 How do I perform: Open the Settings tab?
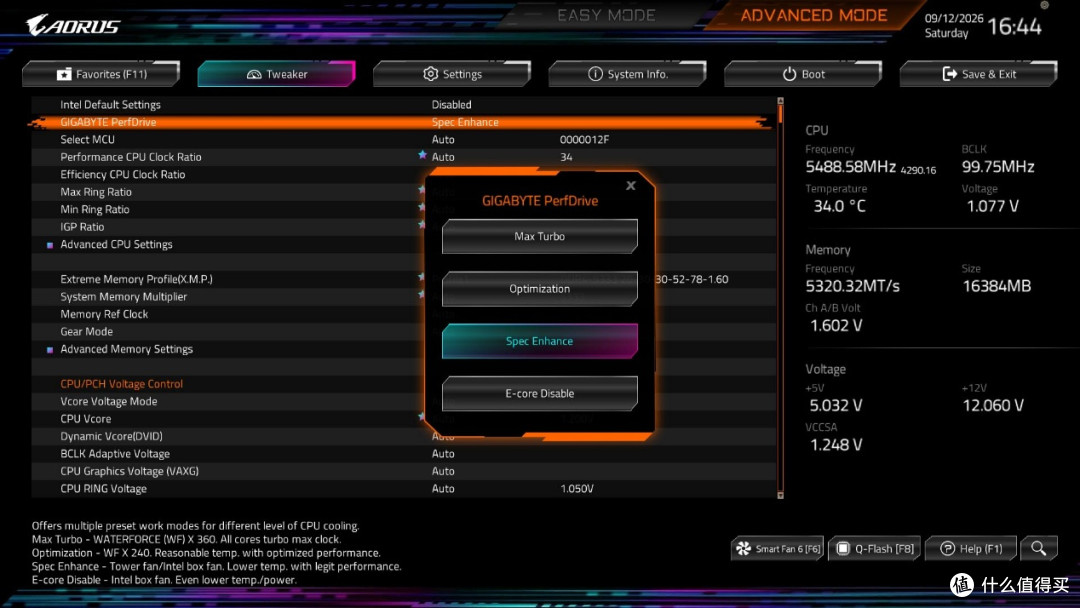point(453,74)
